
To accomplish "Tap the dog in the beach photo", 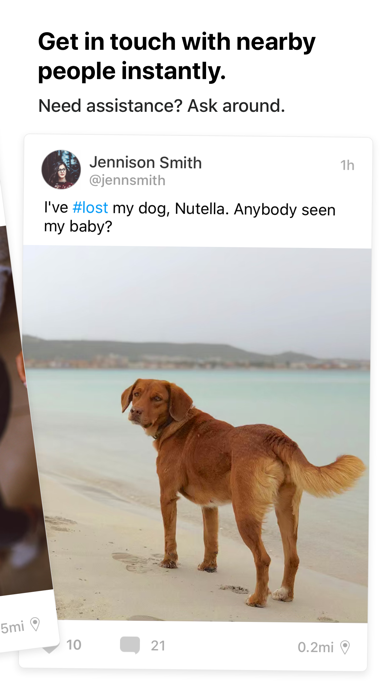I will [243, 492].
